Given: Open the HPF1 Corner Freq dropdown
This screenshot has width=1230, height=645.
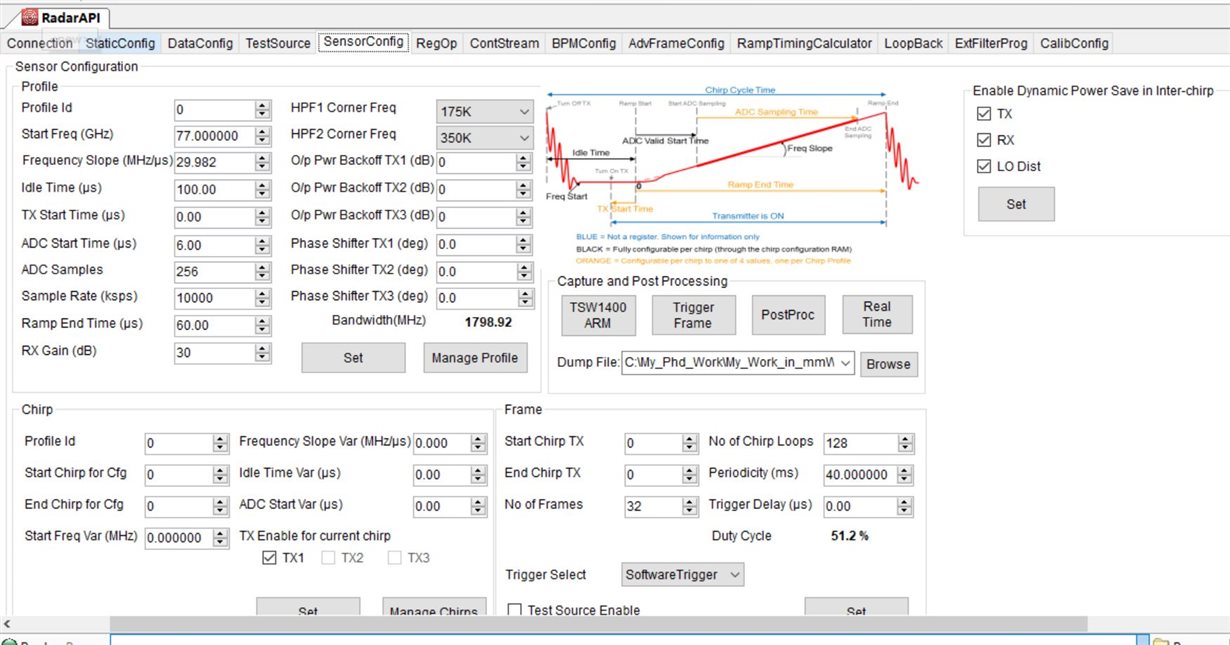Looking at the screenshot, I should [x=485, y=112].
